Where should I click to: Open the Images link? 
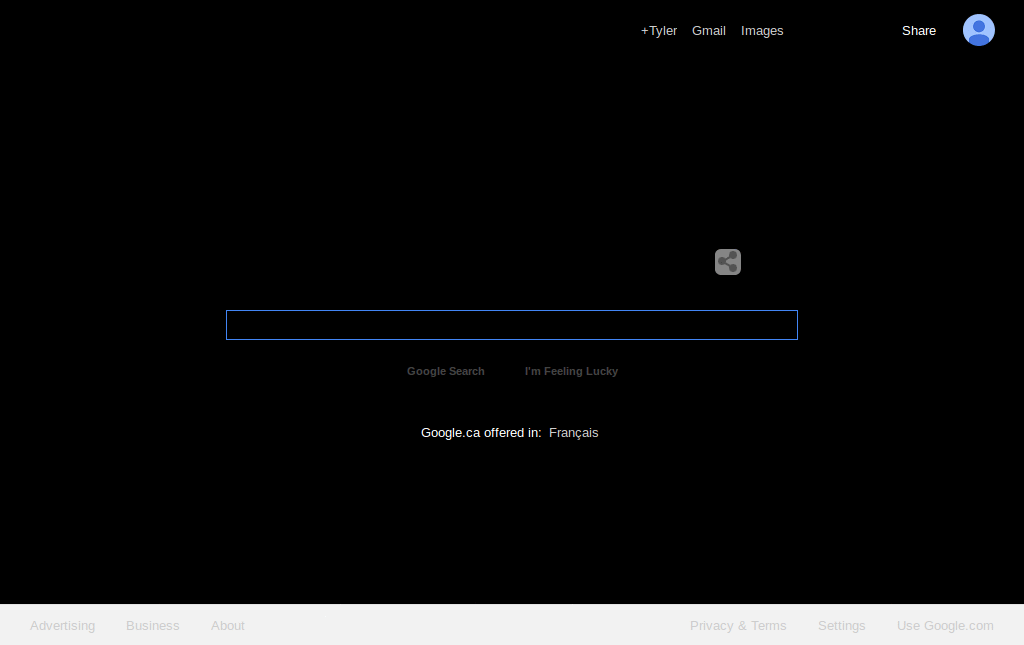point(761,31)
